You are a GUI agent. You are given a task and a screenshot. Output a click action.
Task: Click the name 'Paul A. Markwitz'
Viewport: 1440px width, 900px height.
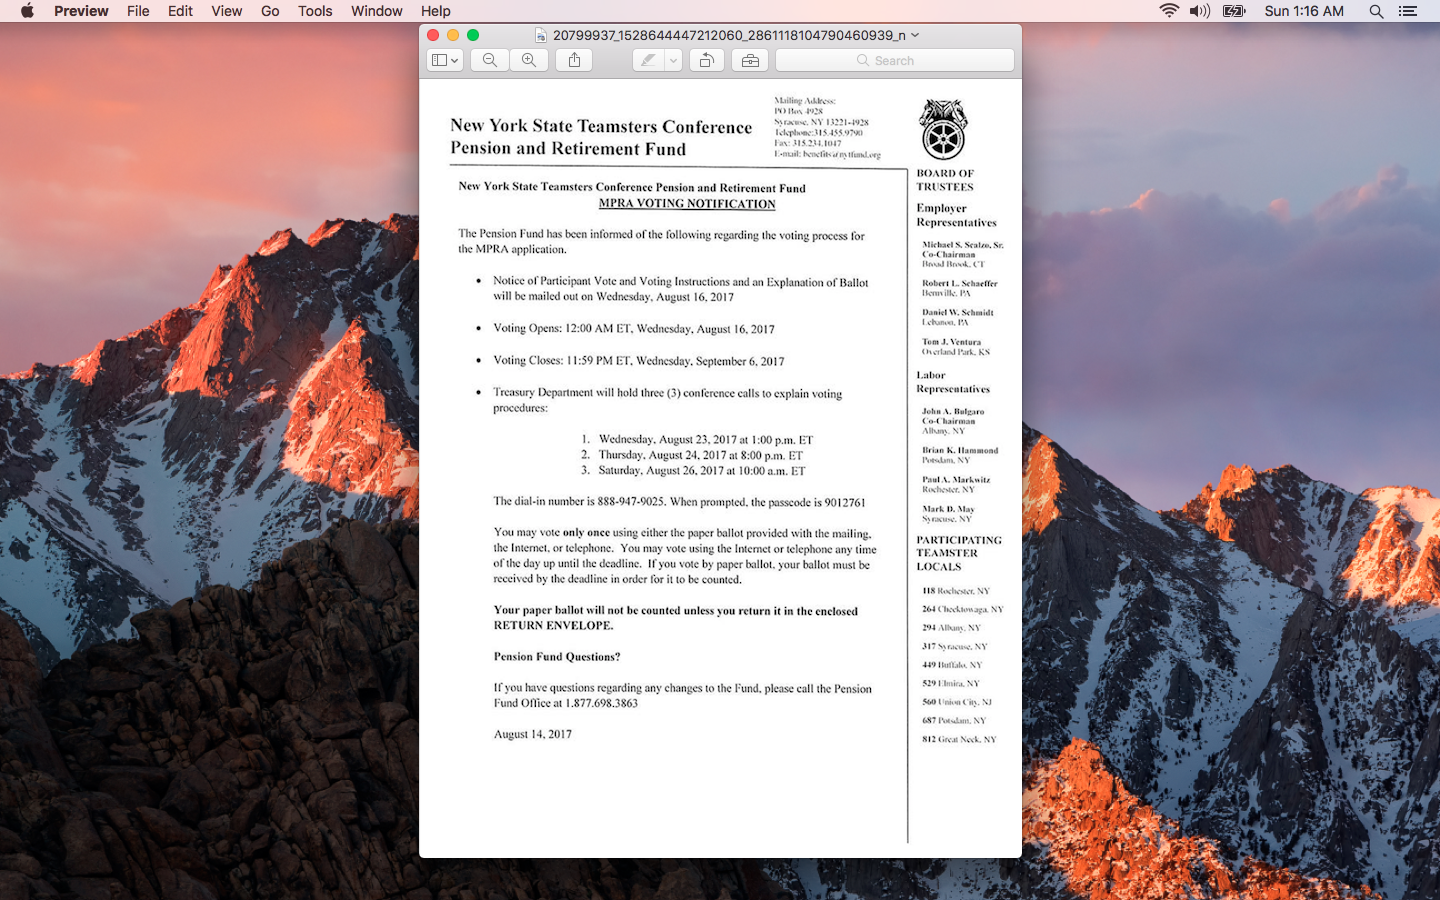click(956, 480)
